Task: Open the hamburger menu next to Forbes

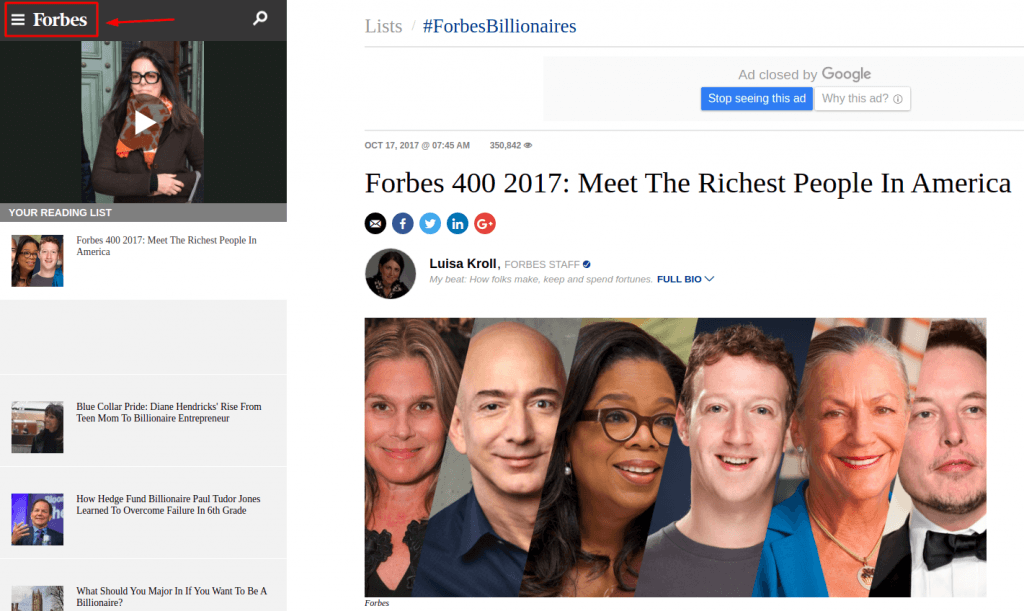Action: [18, 20]
